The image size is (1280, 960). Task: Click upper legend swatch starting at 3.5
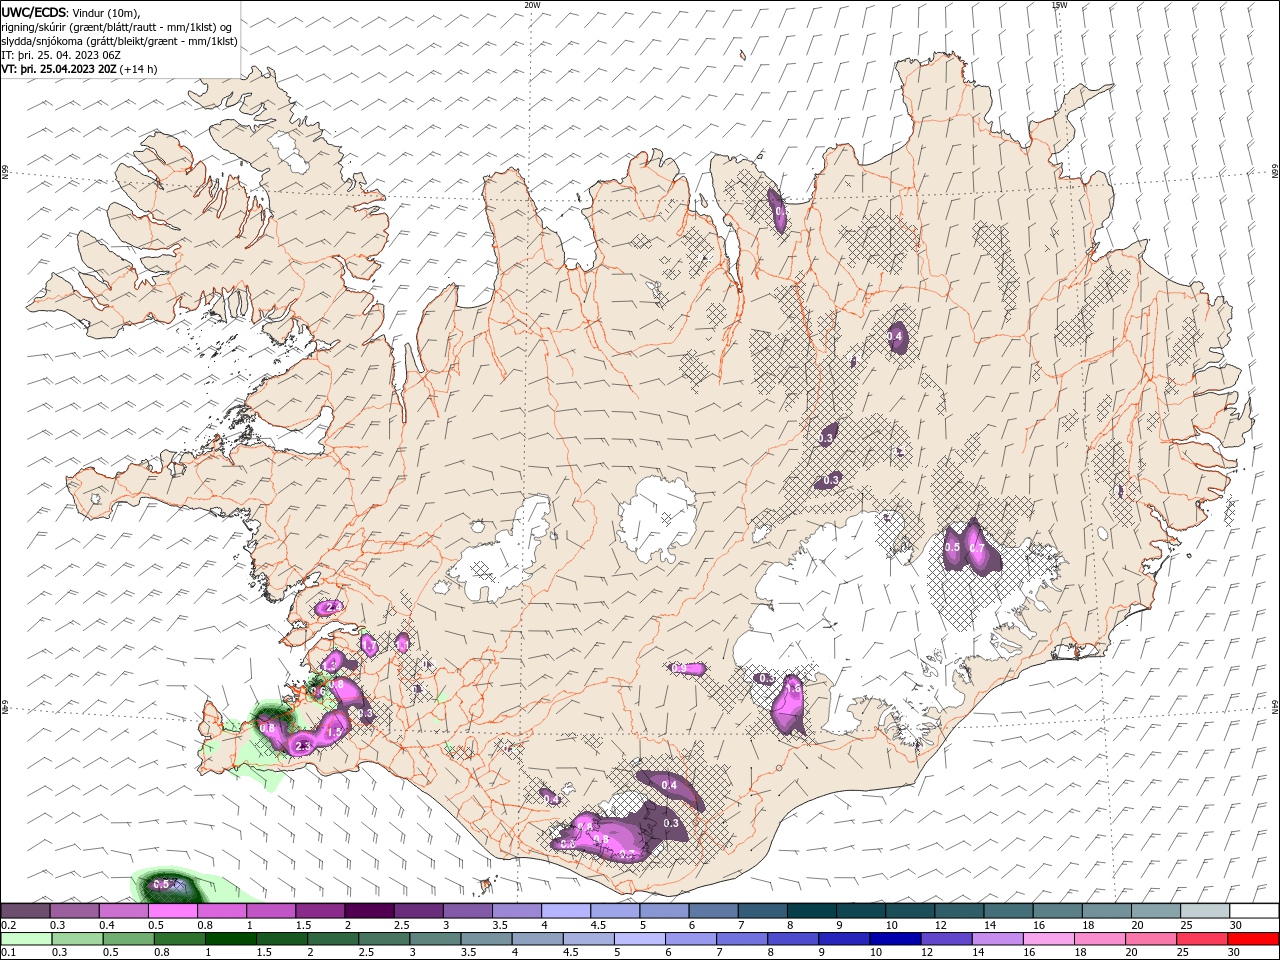click(516, 911)
